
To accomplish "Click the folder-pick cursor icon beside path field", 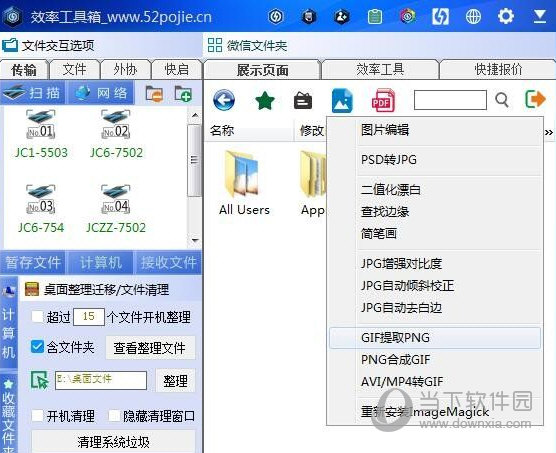I will click(x=40, y=380).
